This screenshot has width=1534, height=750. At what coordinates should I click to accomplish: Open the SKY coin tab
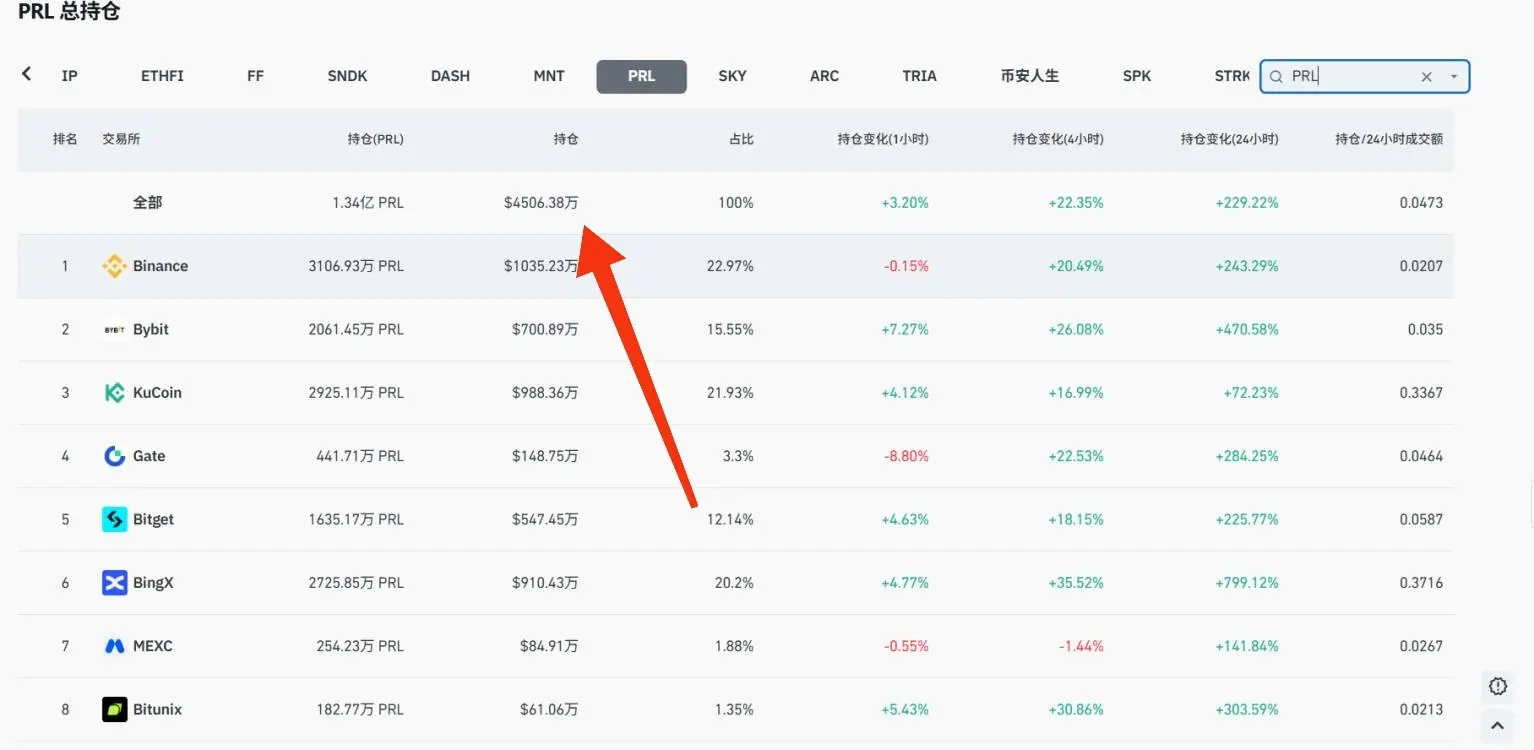(732, 76)
